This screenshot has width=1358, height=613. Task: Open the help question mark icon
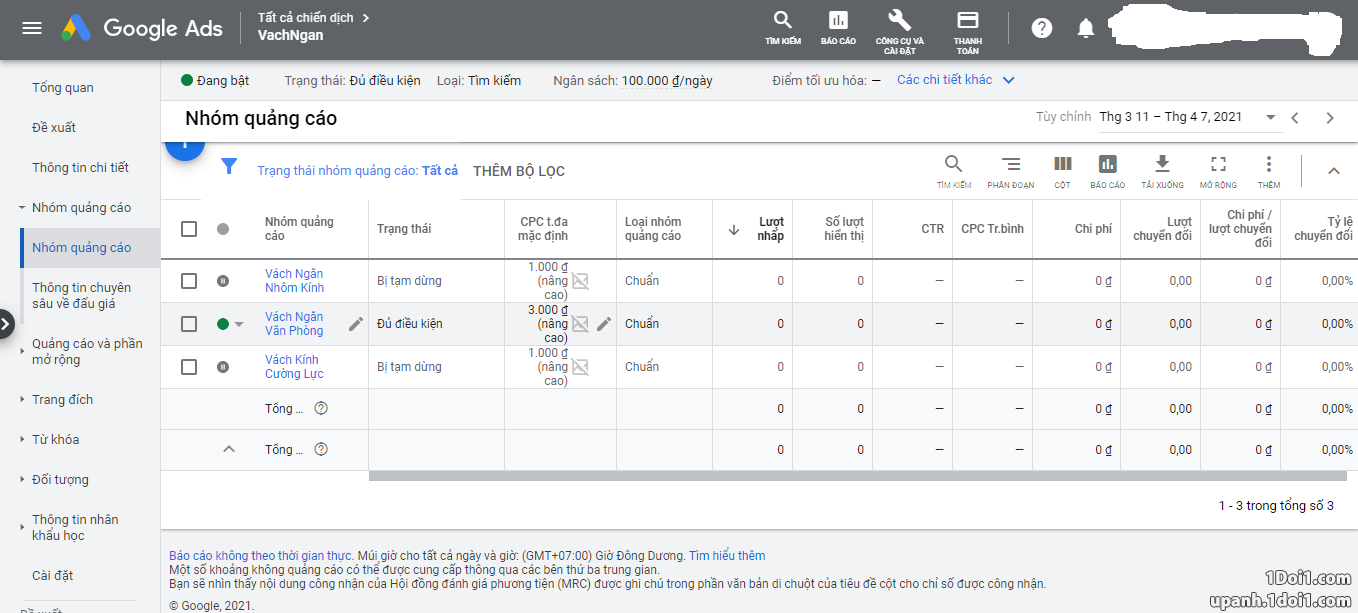coord(1042,28)
